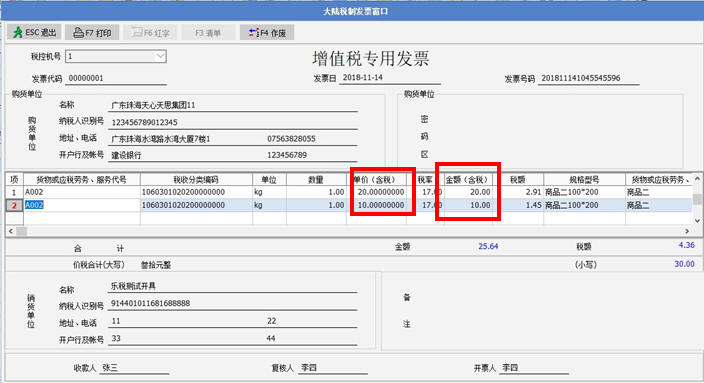Image resolution: width=704 pixels, height=383 pixels.
Task: Click 开票人 field 李四
Action: [534, 368]
